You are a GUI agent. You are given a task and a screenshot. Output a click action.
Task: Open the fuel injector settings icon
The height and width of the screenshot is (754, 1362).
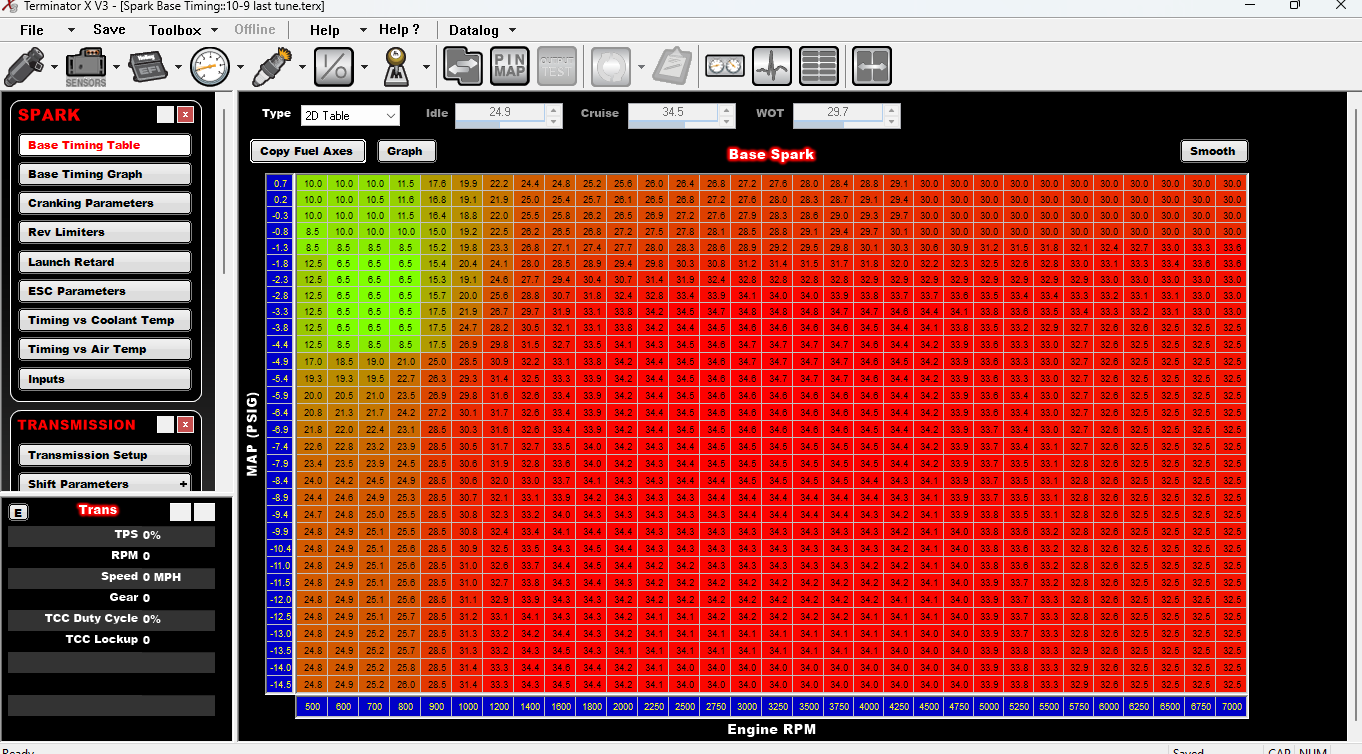pyautogui.click(x=25, y=67)
